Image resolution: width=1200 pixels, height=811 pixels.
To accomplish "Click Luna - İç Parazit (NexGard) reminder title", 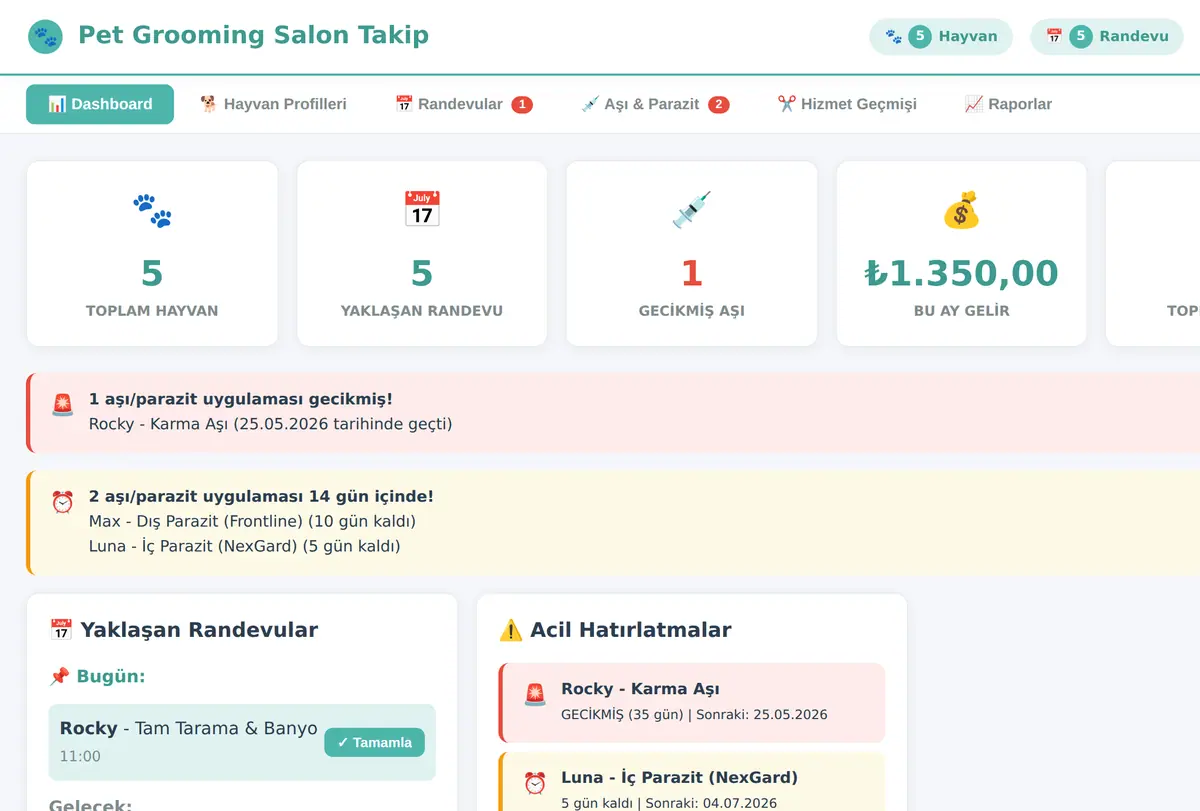I will point(679,778).
